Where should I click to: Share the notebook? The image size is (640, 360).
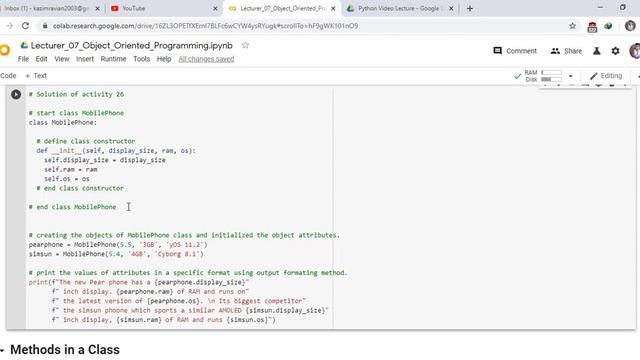566,51
